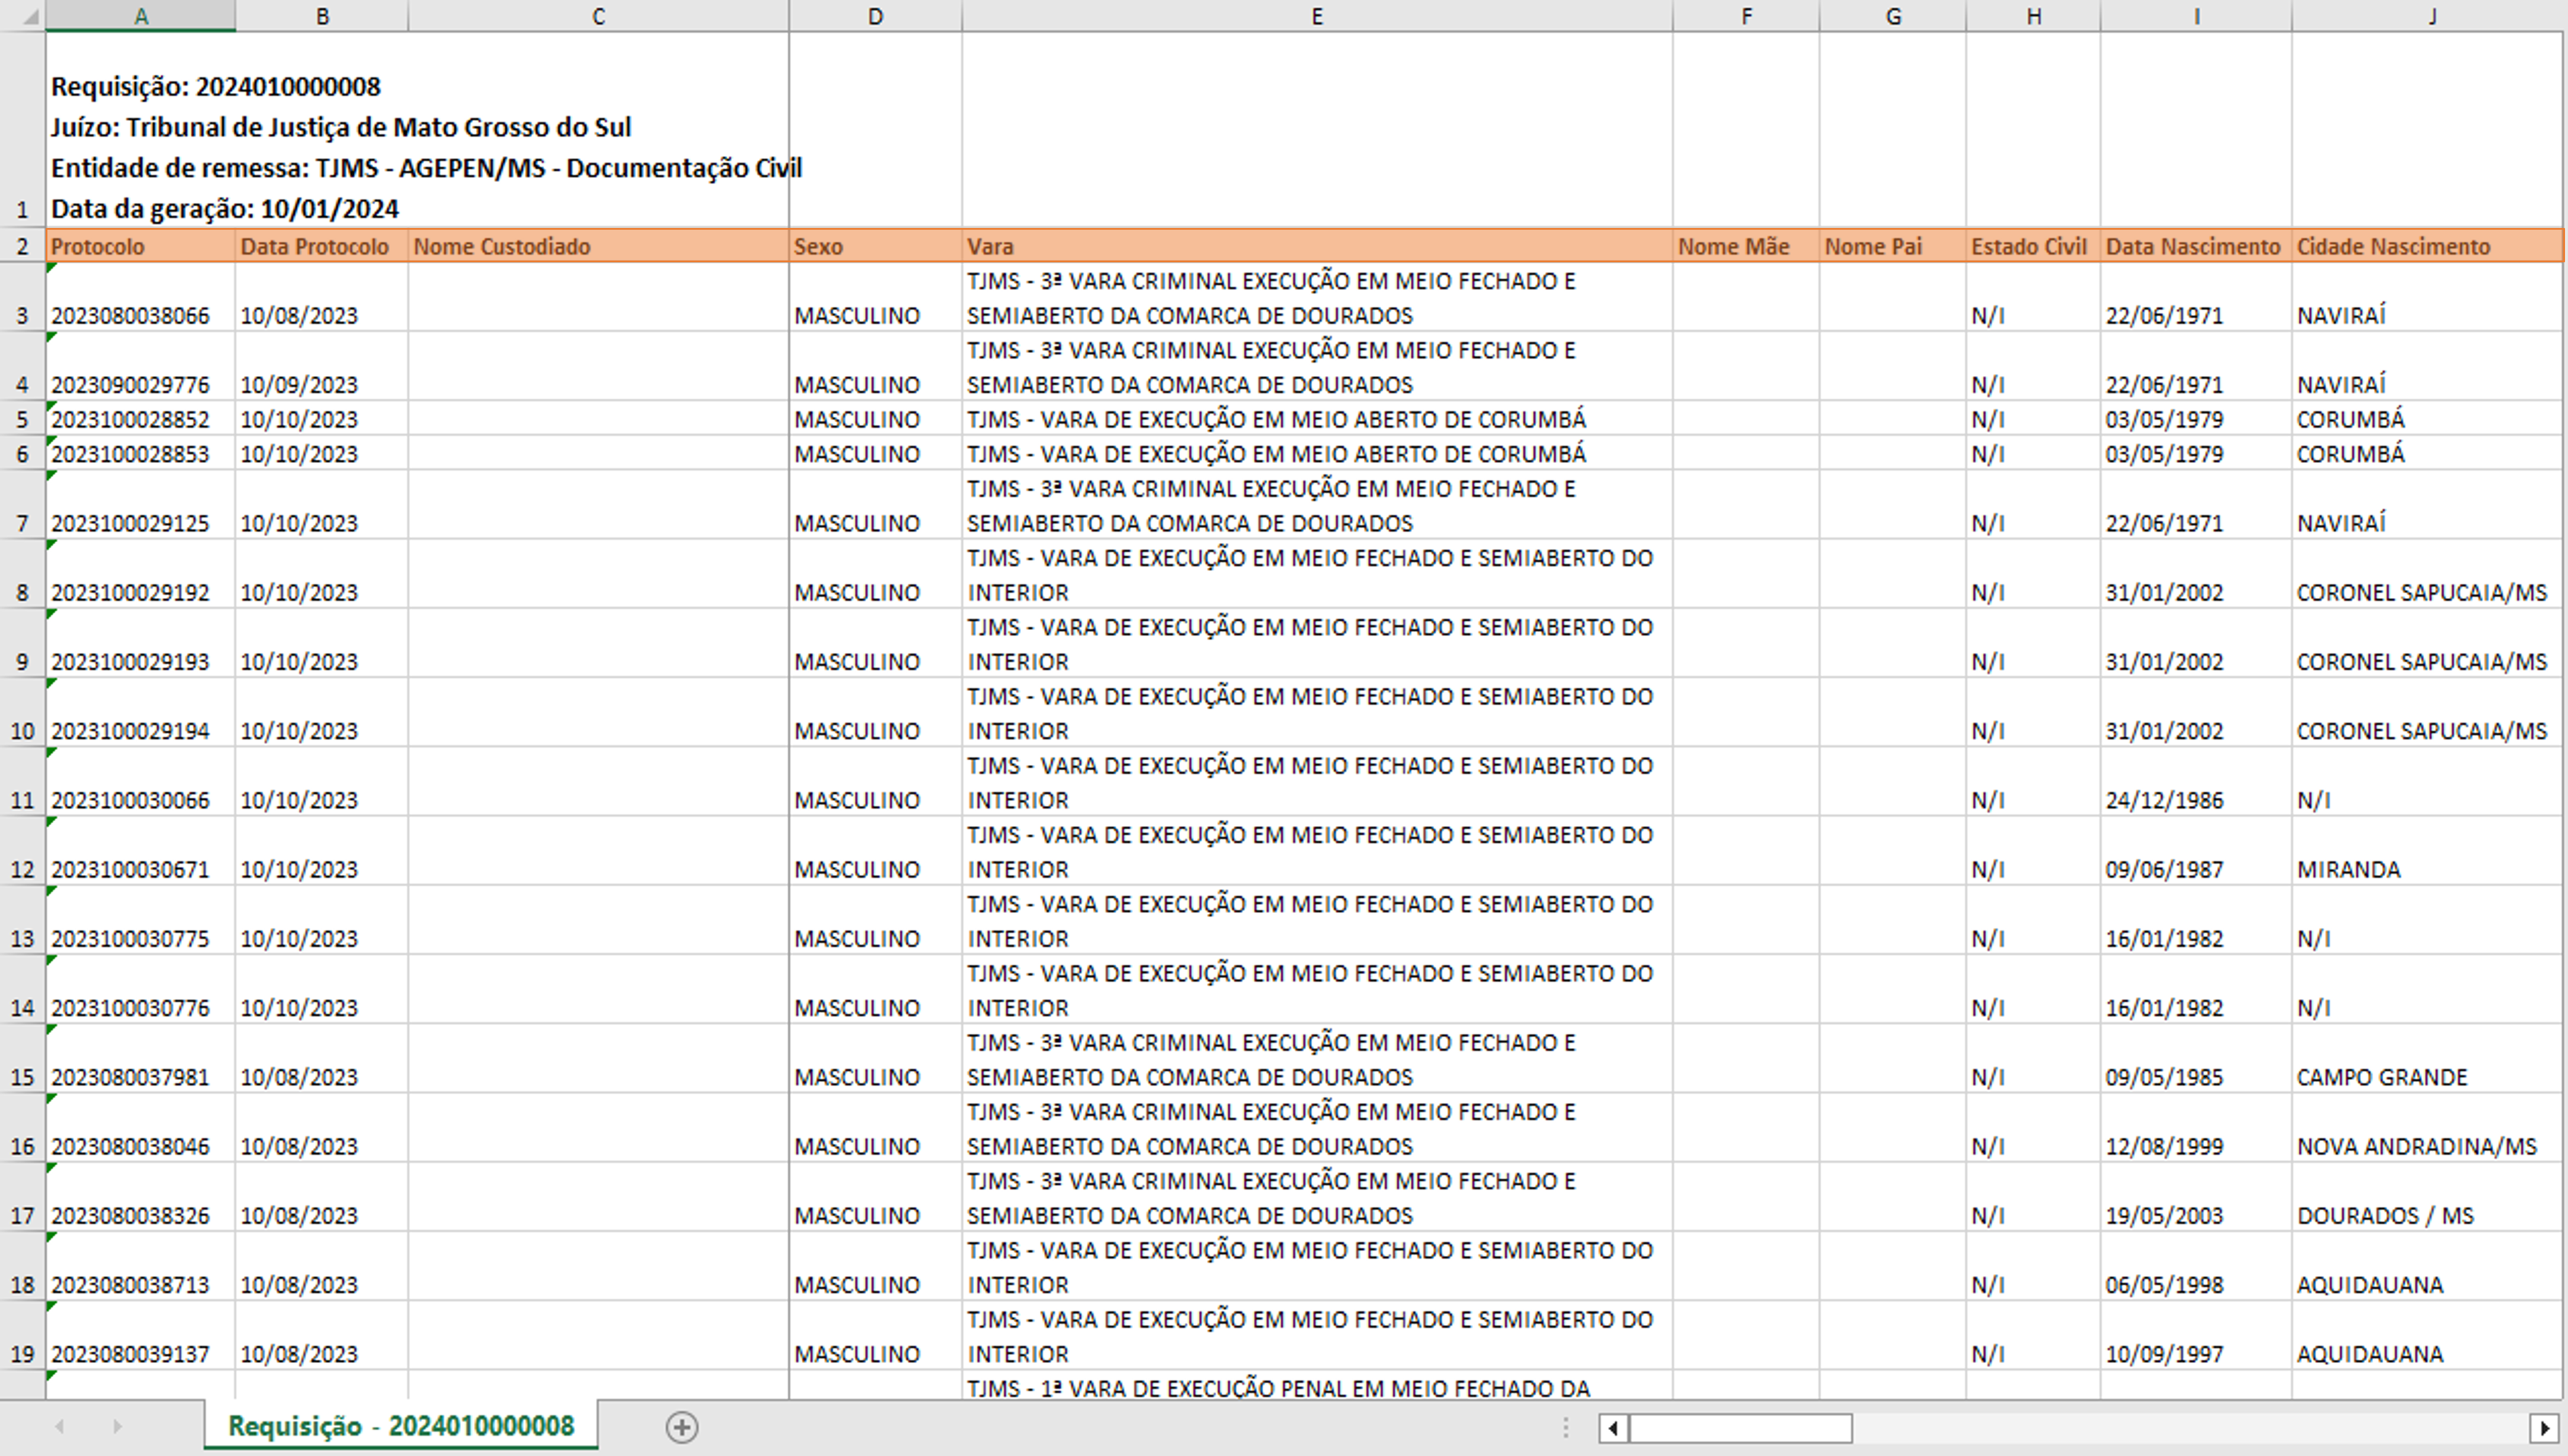Select the cell with protocol 2023100028852
The image size is (2568, 1456).
click(141, 419)
